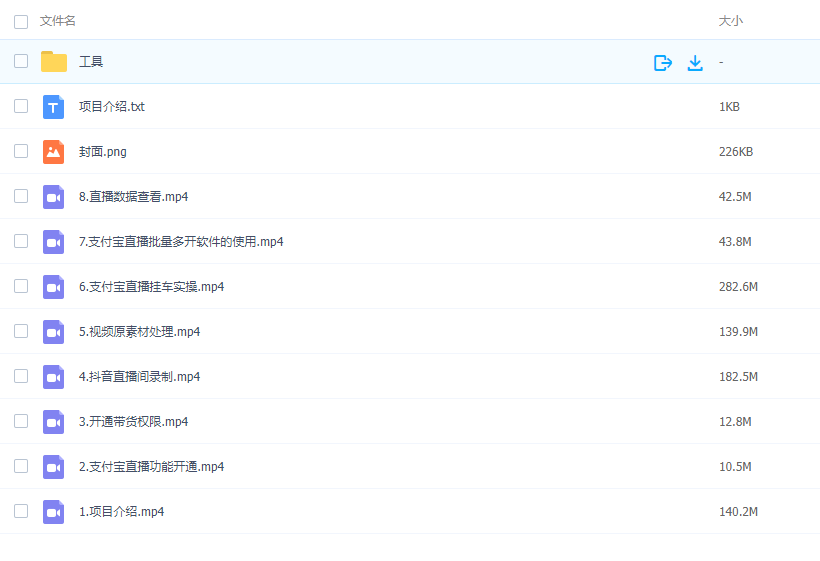Toggle checkbox for 2.支付宝直播功能开通.mp4
Viewport: 820px width, 561px height.
click(x=21, y=466)
